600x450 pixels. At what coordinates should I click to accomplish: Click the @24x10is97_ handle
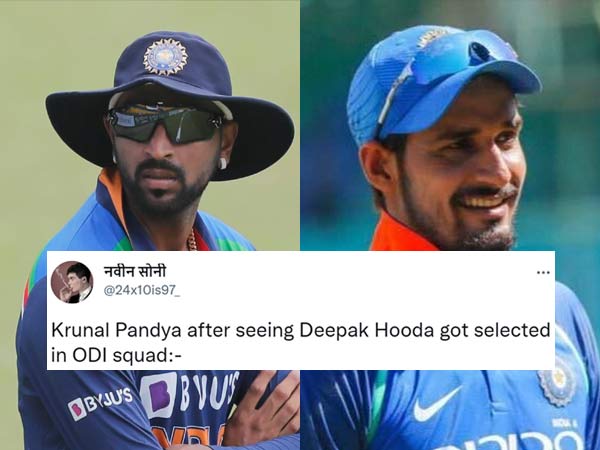click(142, 291)
